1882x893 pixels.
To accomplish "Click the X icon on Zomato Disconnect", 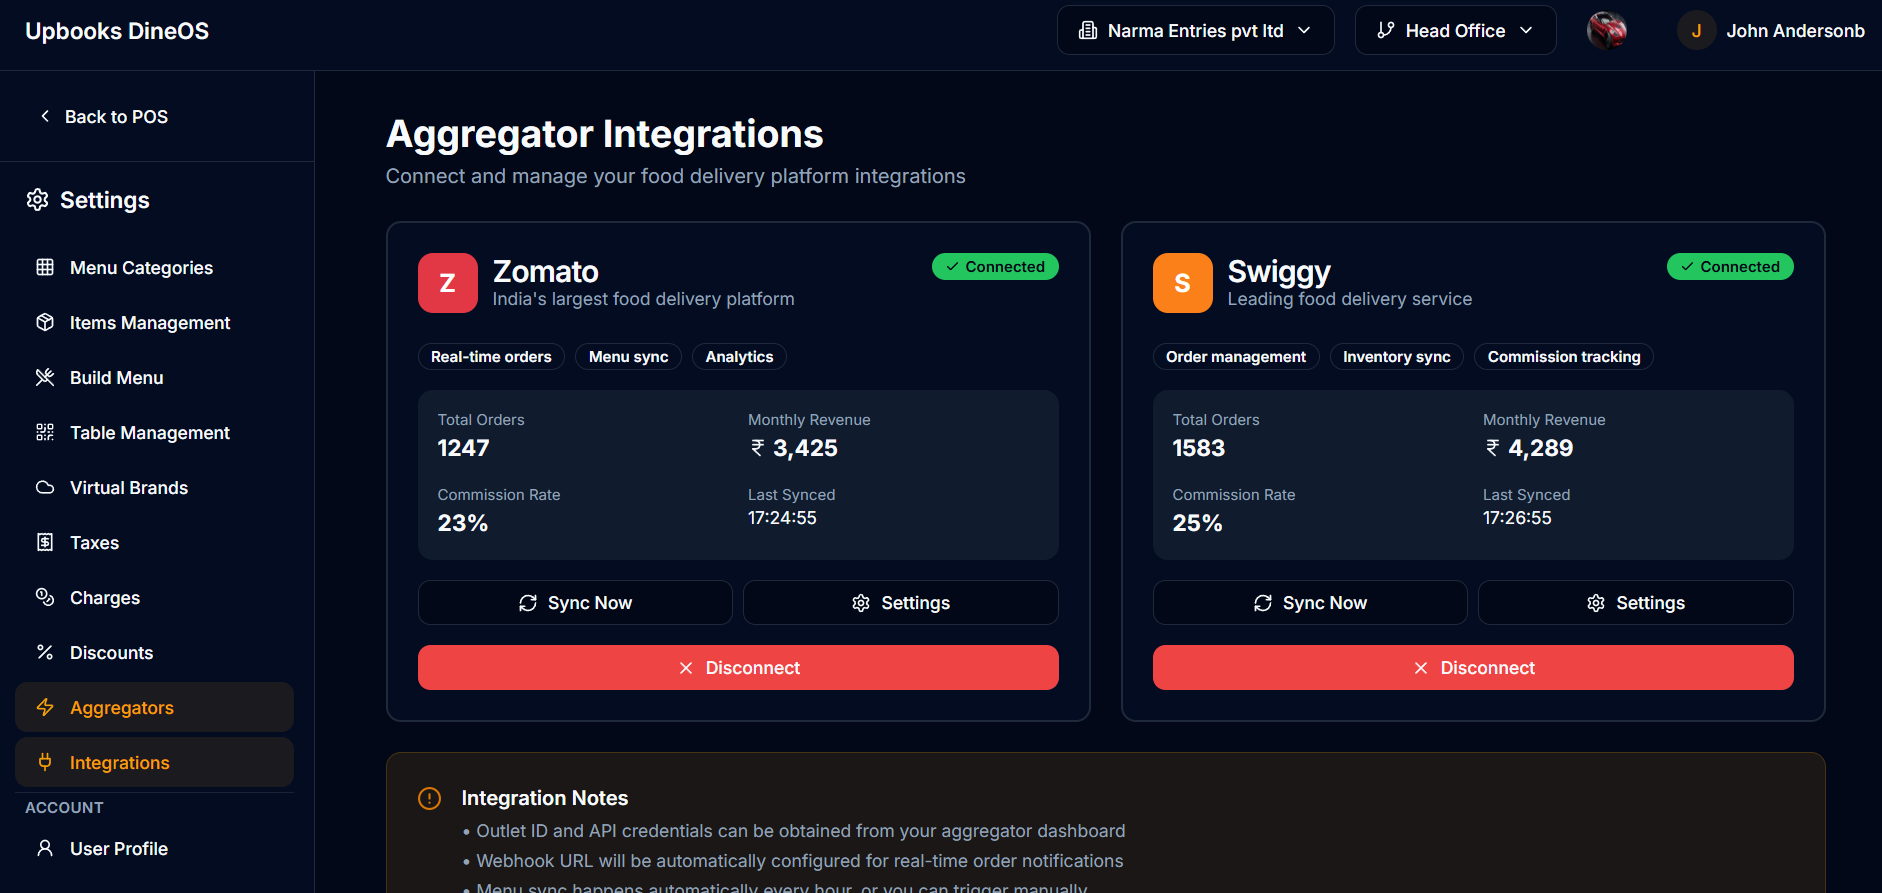I will coord(686,668).
